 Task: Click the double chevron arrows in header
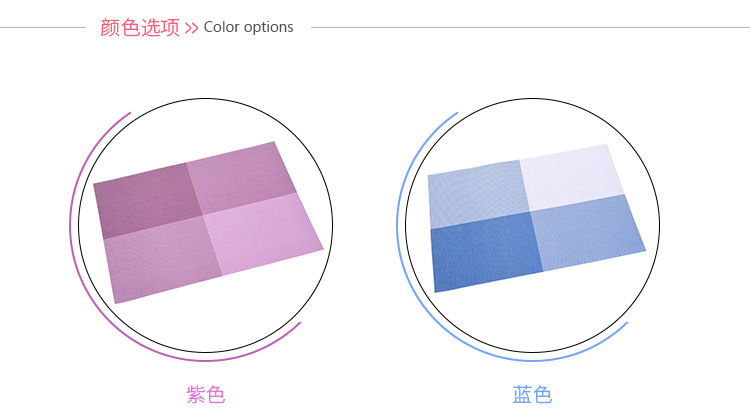tap(191, 28)
